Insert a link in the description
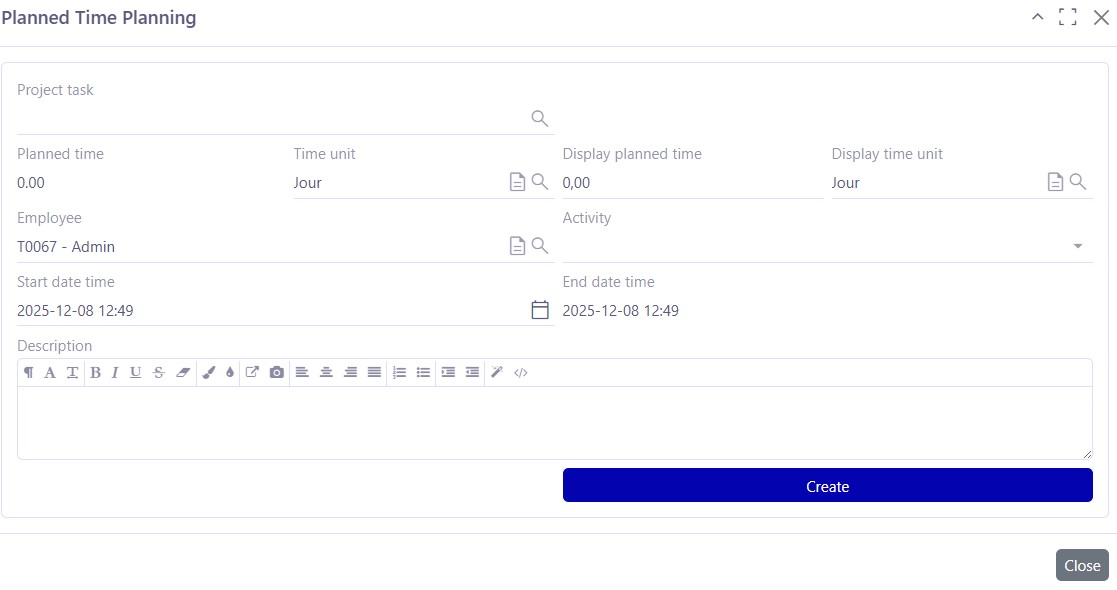Viewport: 1117px width, 590px height. pyautogui.click(x=253, y=372)
